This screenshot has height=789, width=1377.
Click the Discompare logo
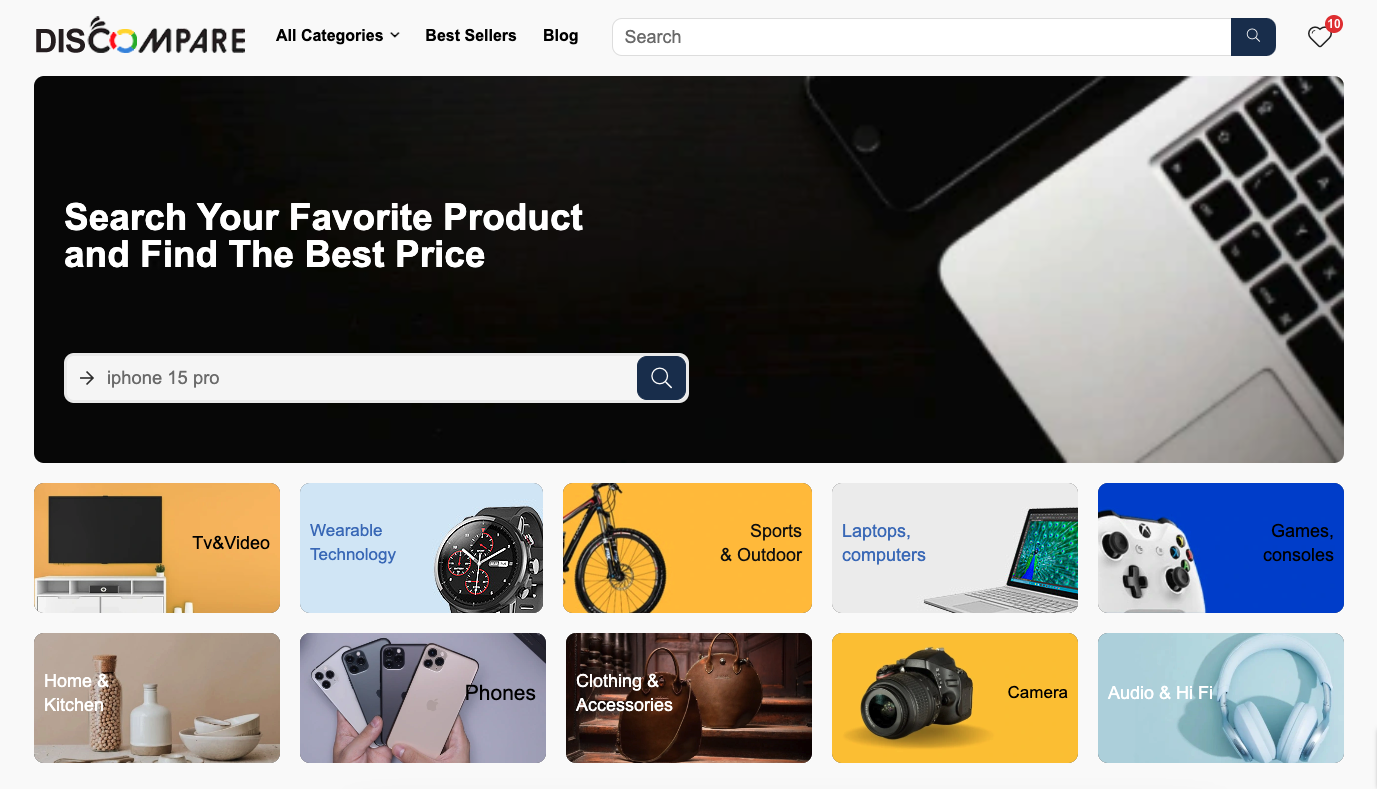coord(140,36)
